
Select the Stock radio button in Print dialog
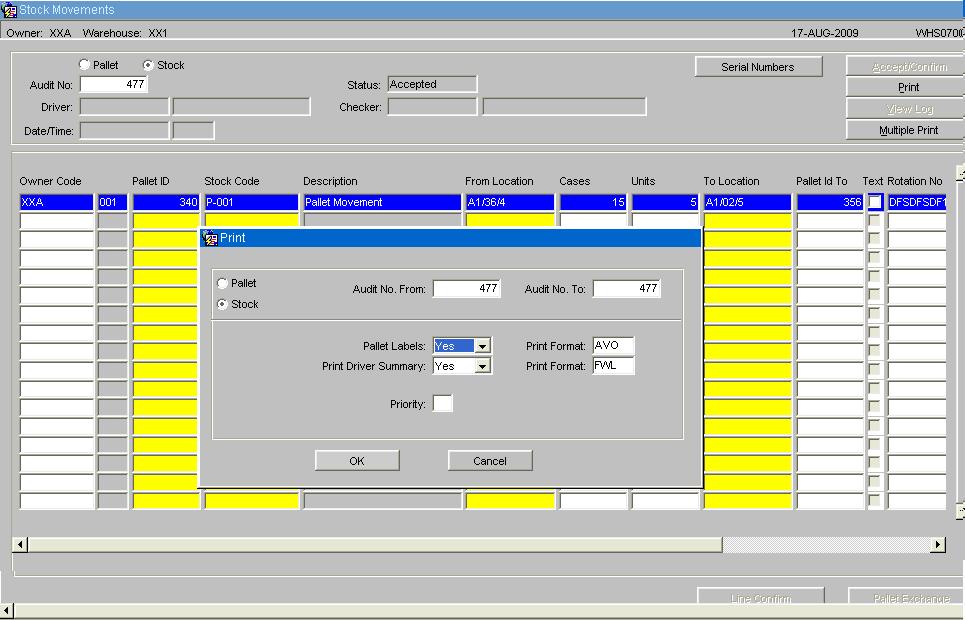click(x=222, y=304)
